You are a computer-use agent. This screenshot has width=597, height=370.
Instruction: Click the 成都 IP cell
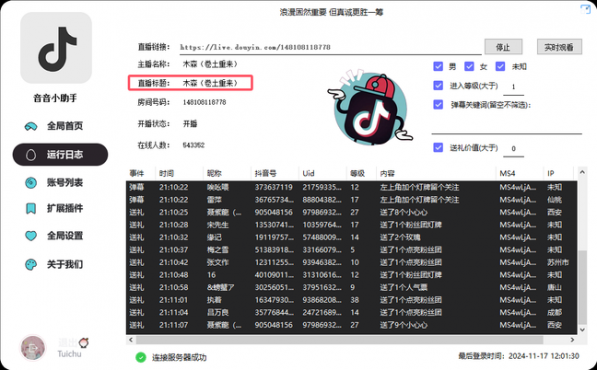coord(554,313)
